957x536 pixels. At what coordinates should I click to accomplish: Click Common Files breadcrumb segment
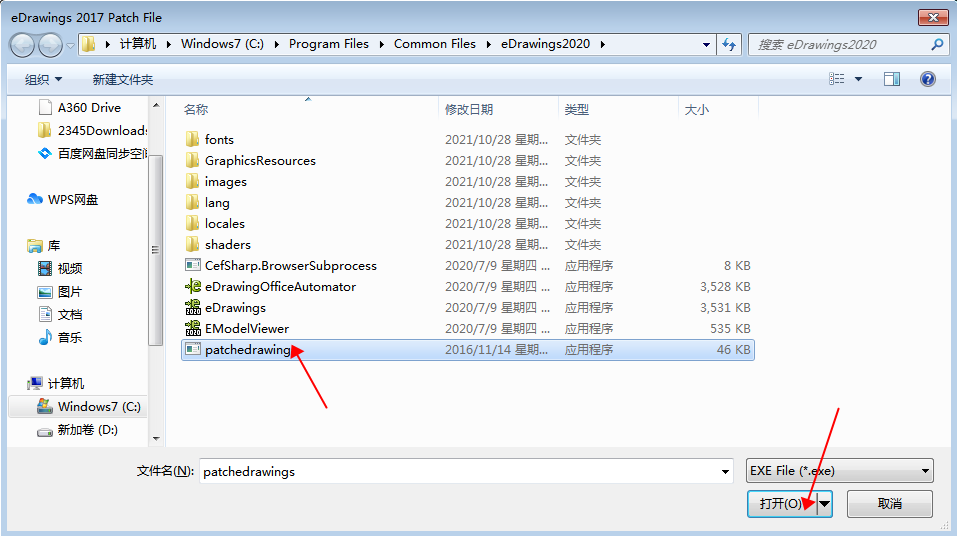point(435,44)
